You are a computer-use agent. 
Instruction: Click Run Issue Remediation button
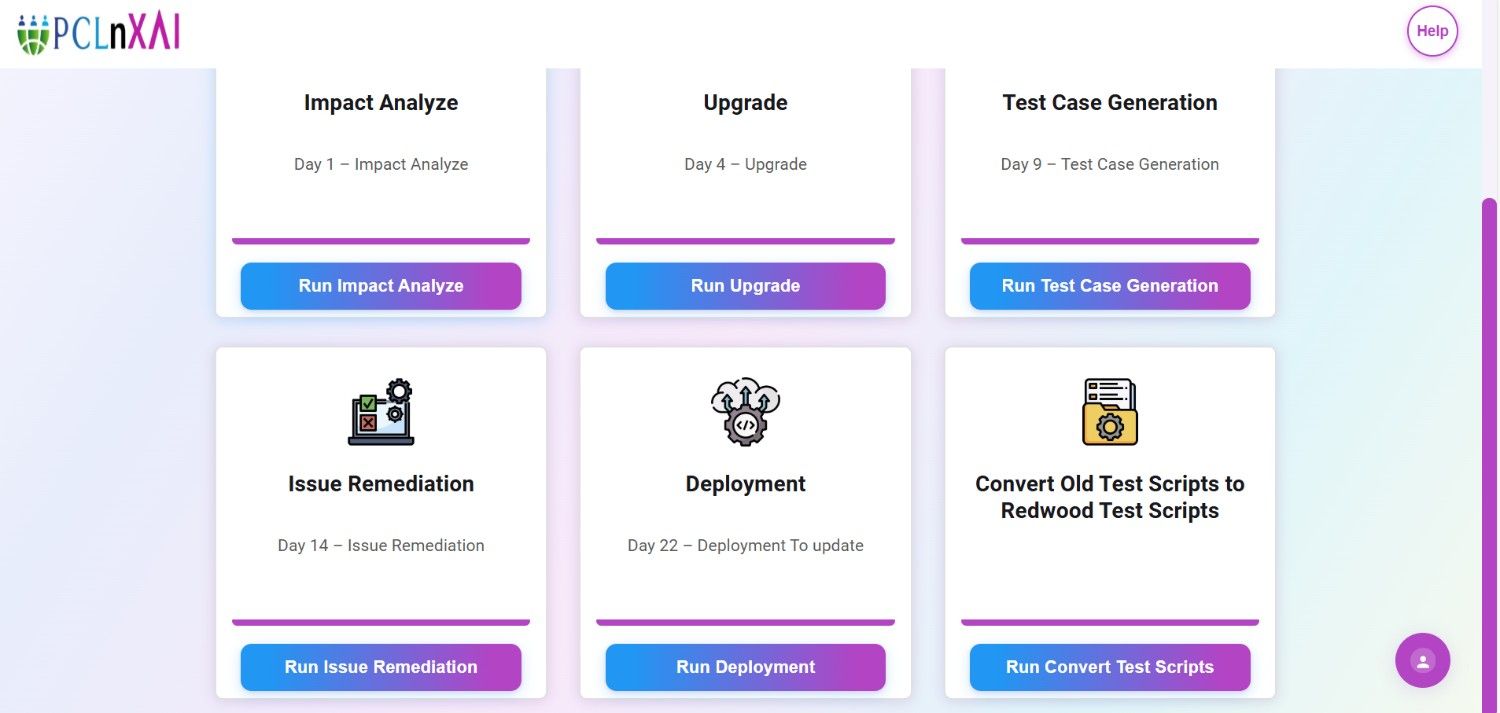[381, 667]
